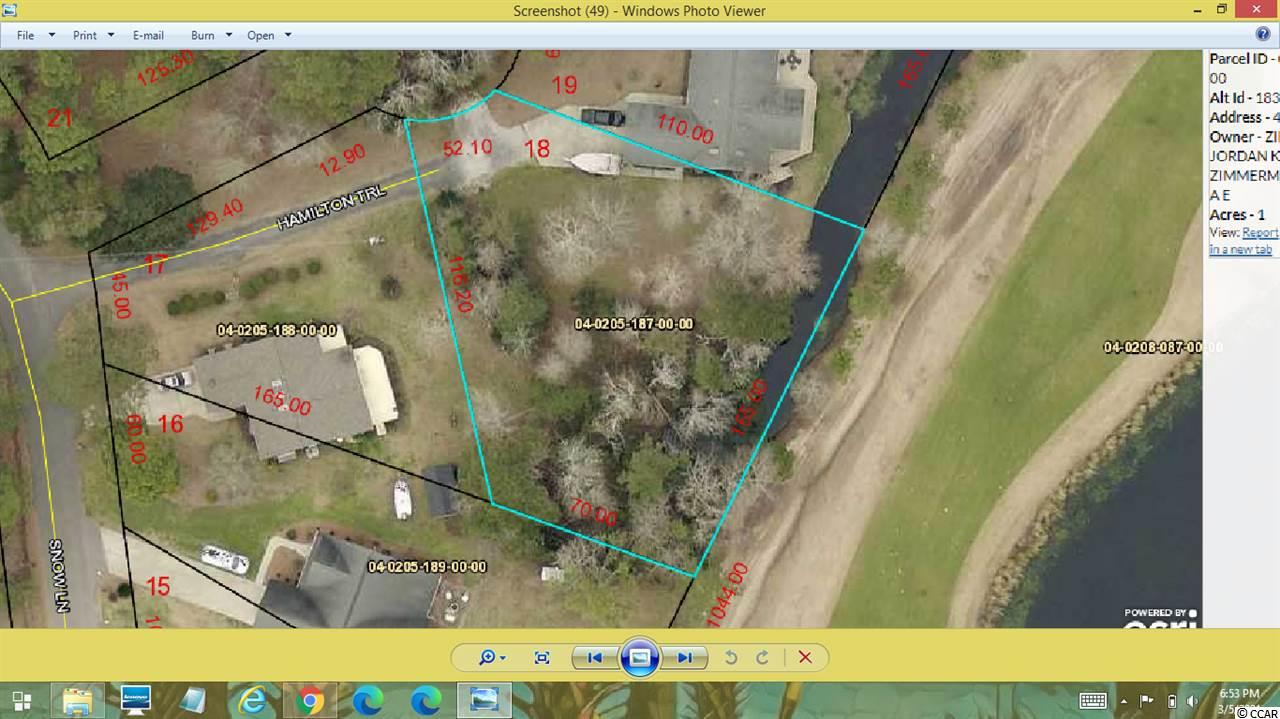The height and width of the screenshot is (719, 1280).
Task: Open the File menu
Action: point(26,35)
